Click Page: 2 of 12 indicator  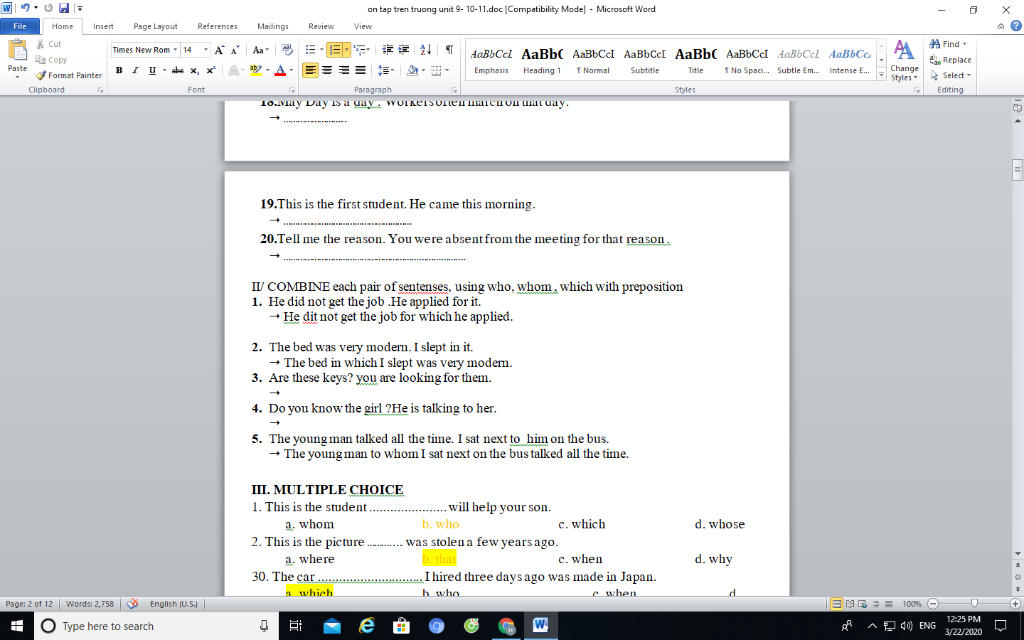[x=29, y=604]
